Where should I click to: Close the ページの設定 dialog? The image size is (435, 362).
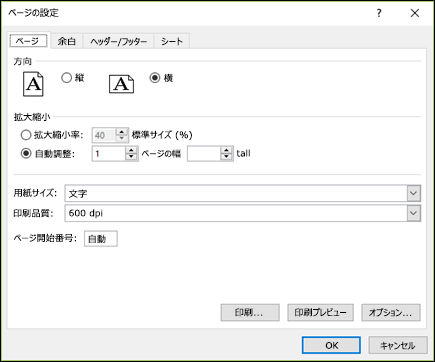point(415,13)
